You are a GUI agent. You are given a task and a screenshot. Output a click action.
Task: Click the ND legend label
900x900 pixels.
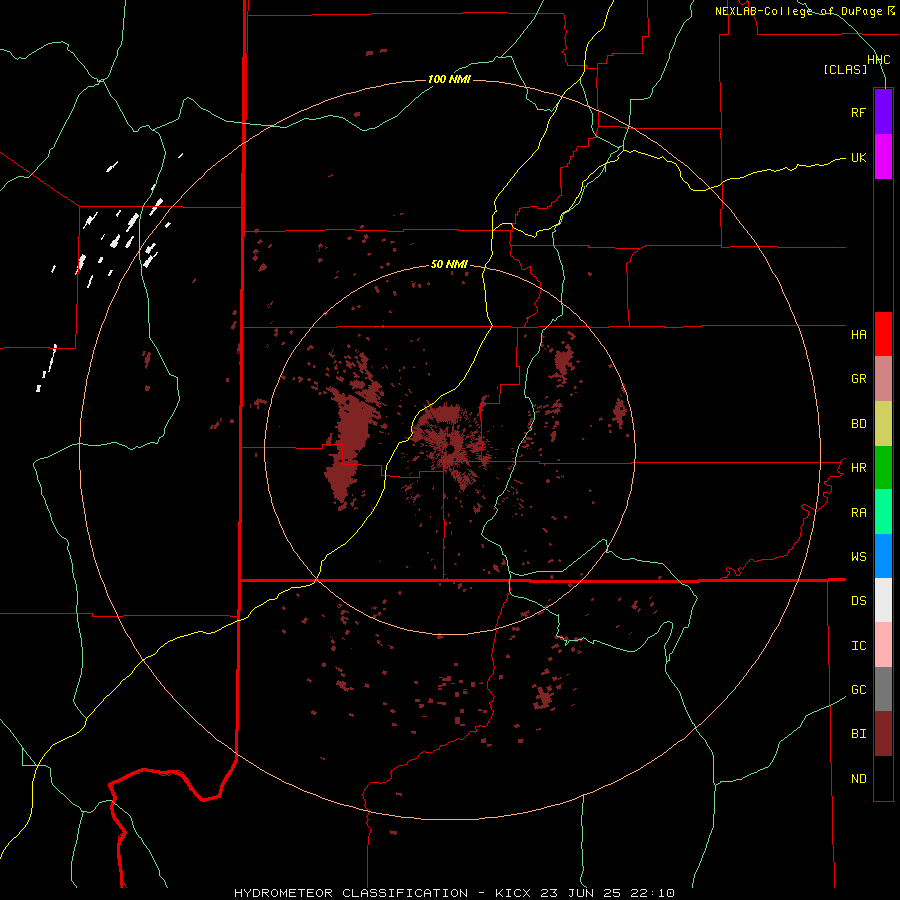(x=858, y=779)
